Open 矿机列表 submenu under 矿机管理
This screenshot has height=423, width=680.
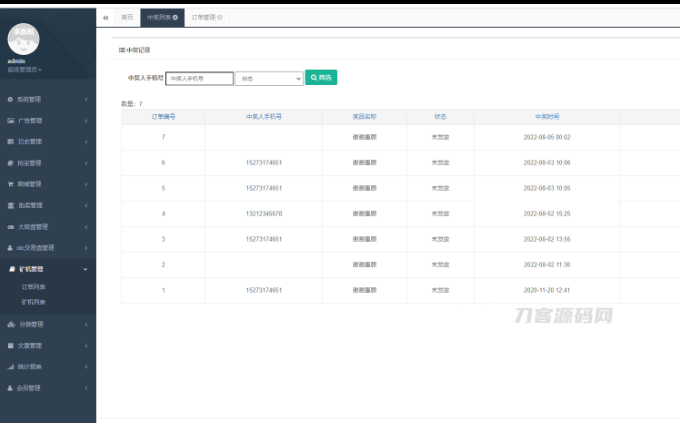pyautogui.click(x=33, y=302)
